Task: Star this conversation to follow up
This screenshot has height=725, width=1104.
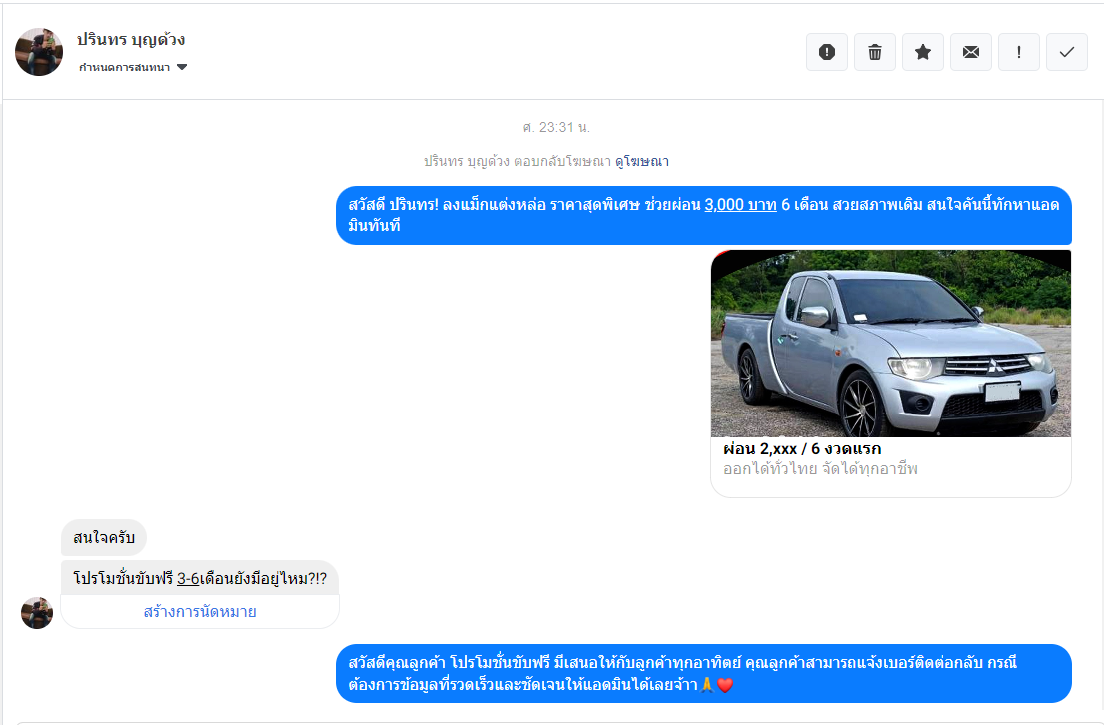Action: click(x=922, y=52)
